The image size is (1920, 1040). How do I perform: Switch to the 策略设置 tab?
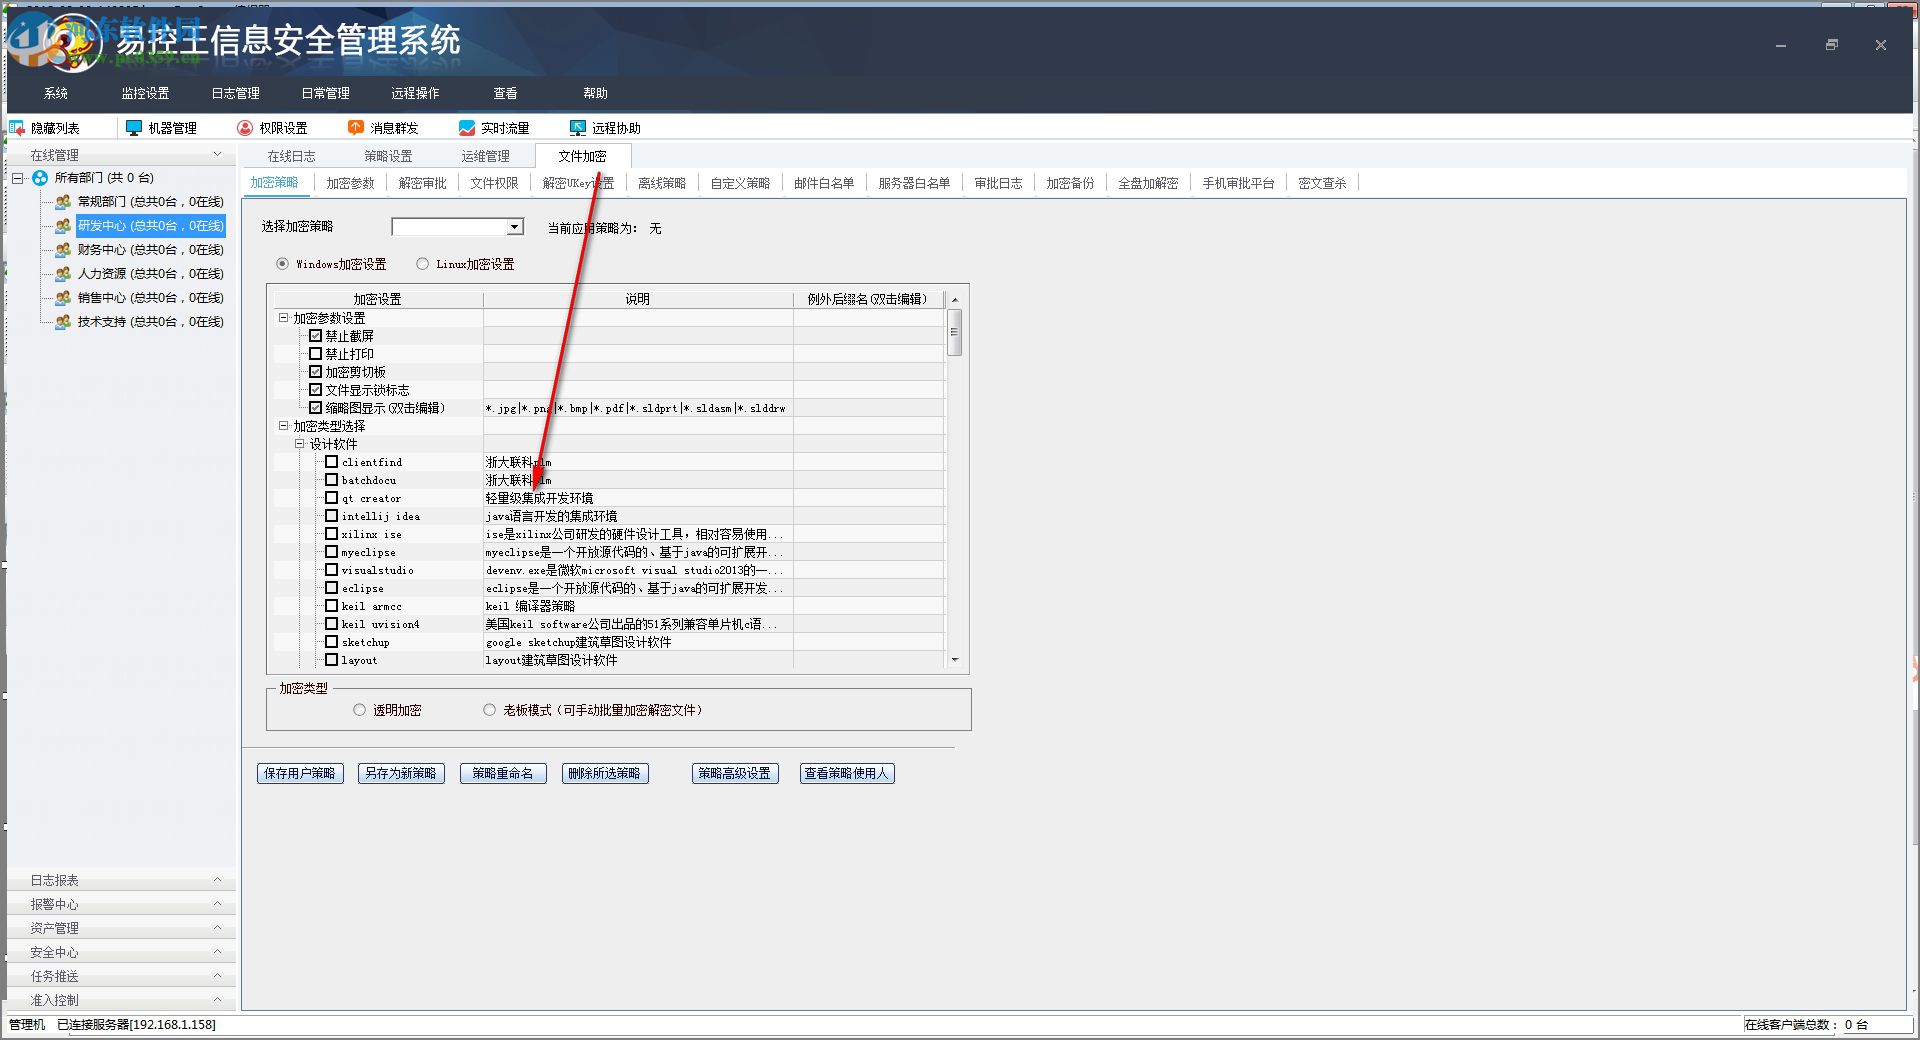[388, 156]
